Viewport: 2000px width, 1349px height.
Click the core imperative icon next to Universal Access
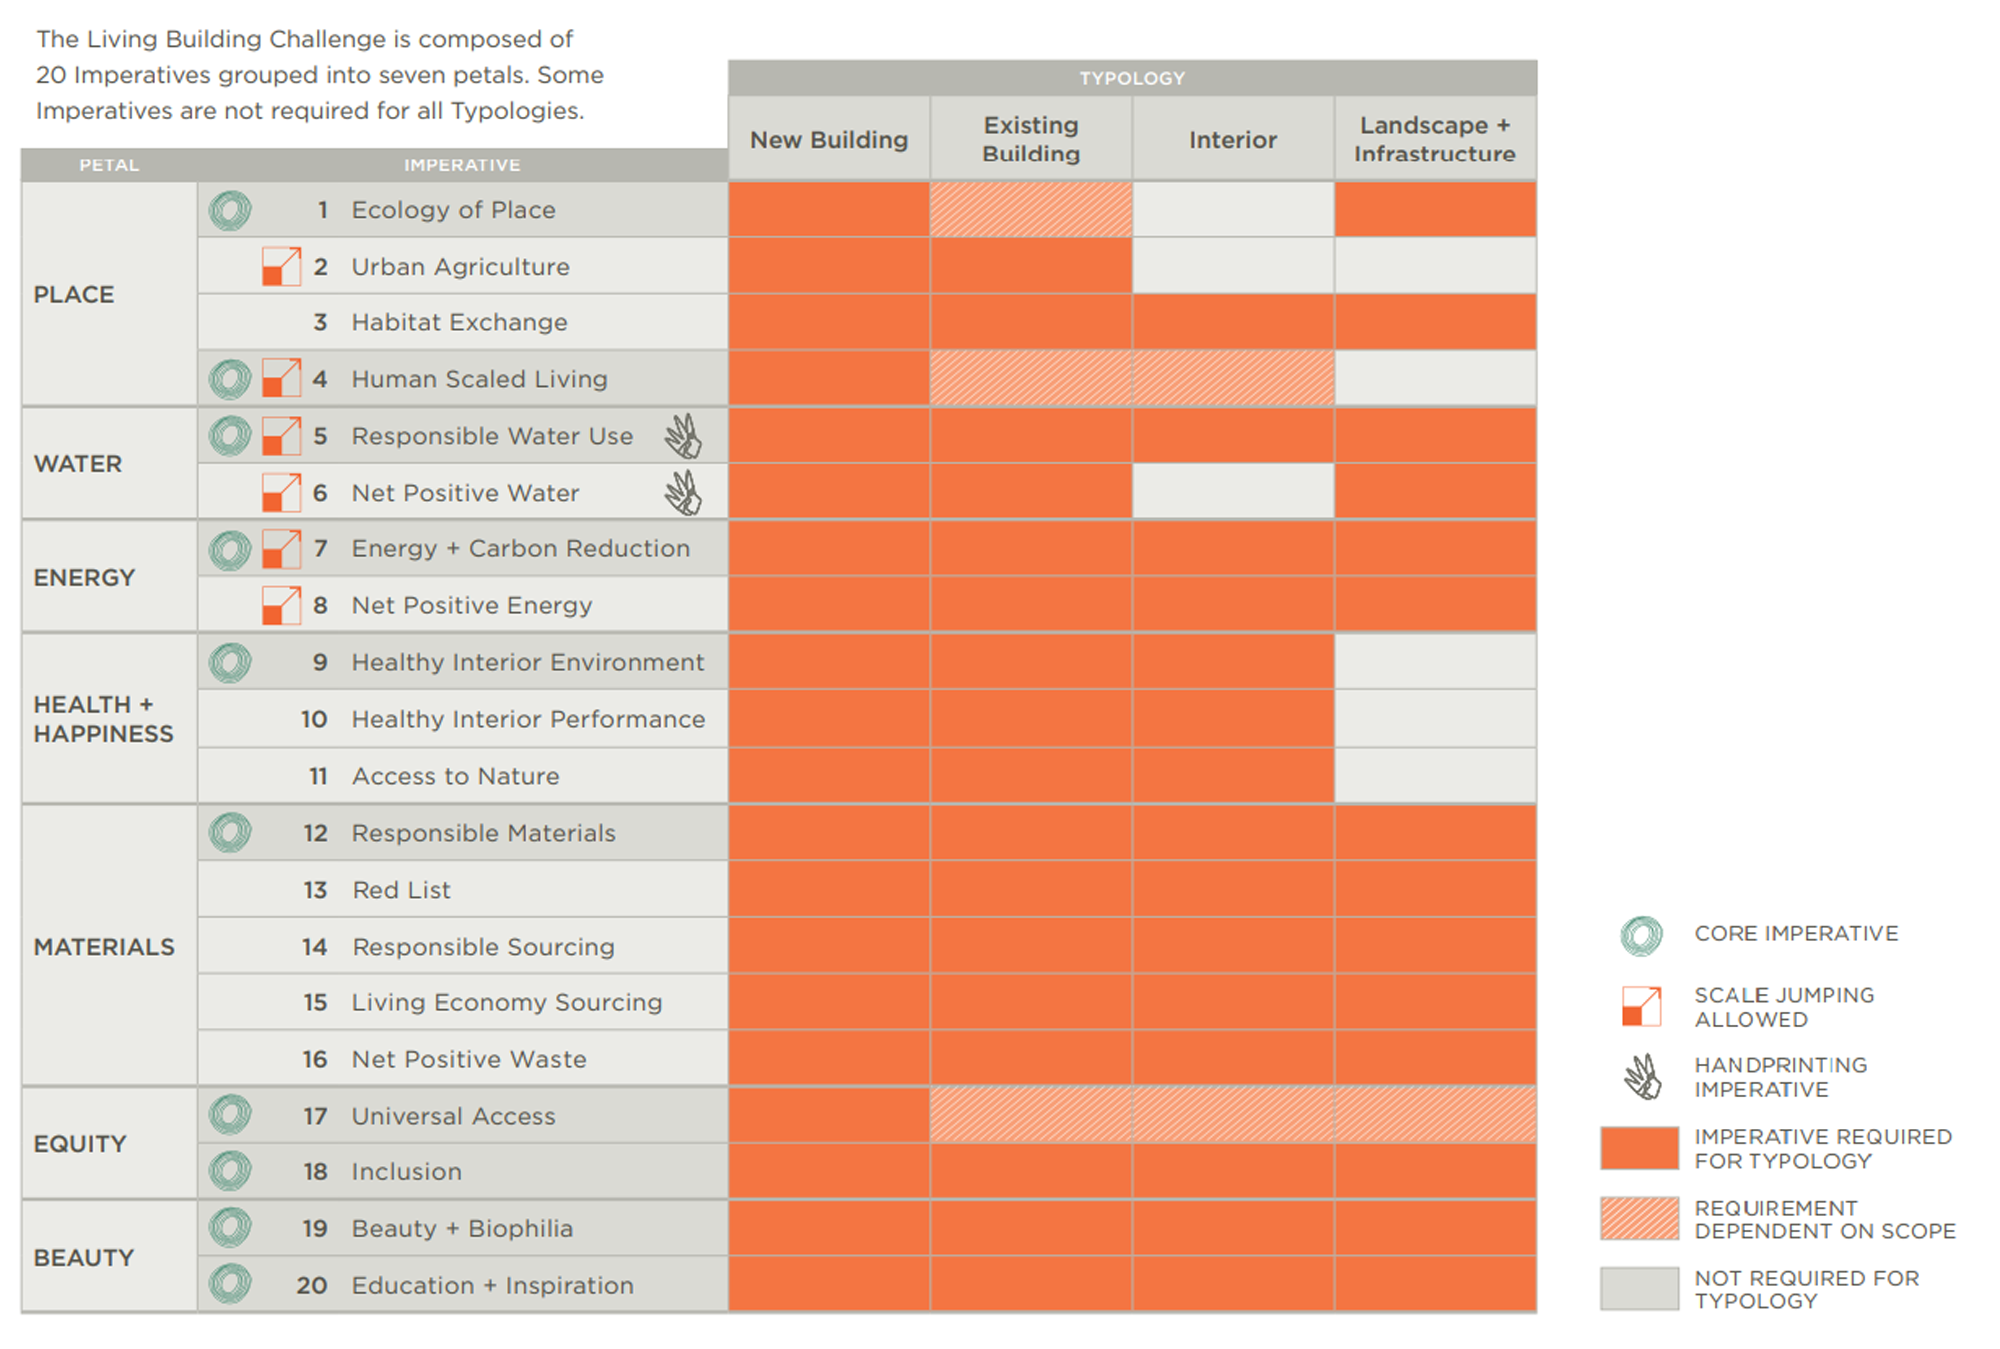click(230, 1115)
